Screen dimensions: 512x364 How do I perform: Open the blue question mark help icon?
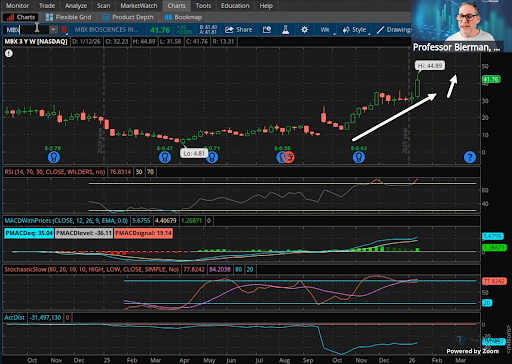470,157
